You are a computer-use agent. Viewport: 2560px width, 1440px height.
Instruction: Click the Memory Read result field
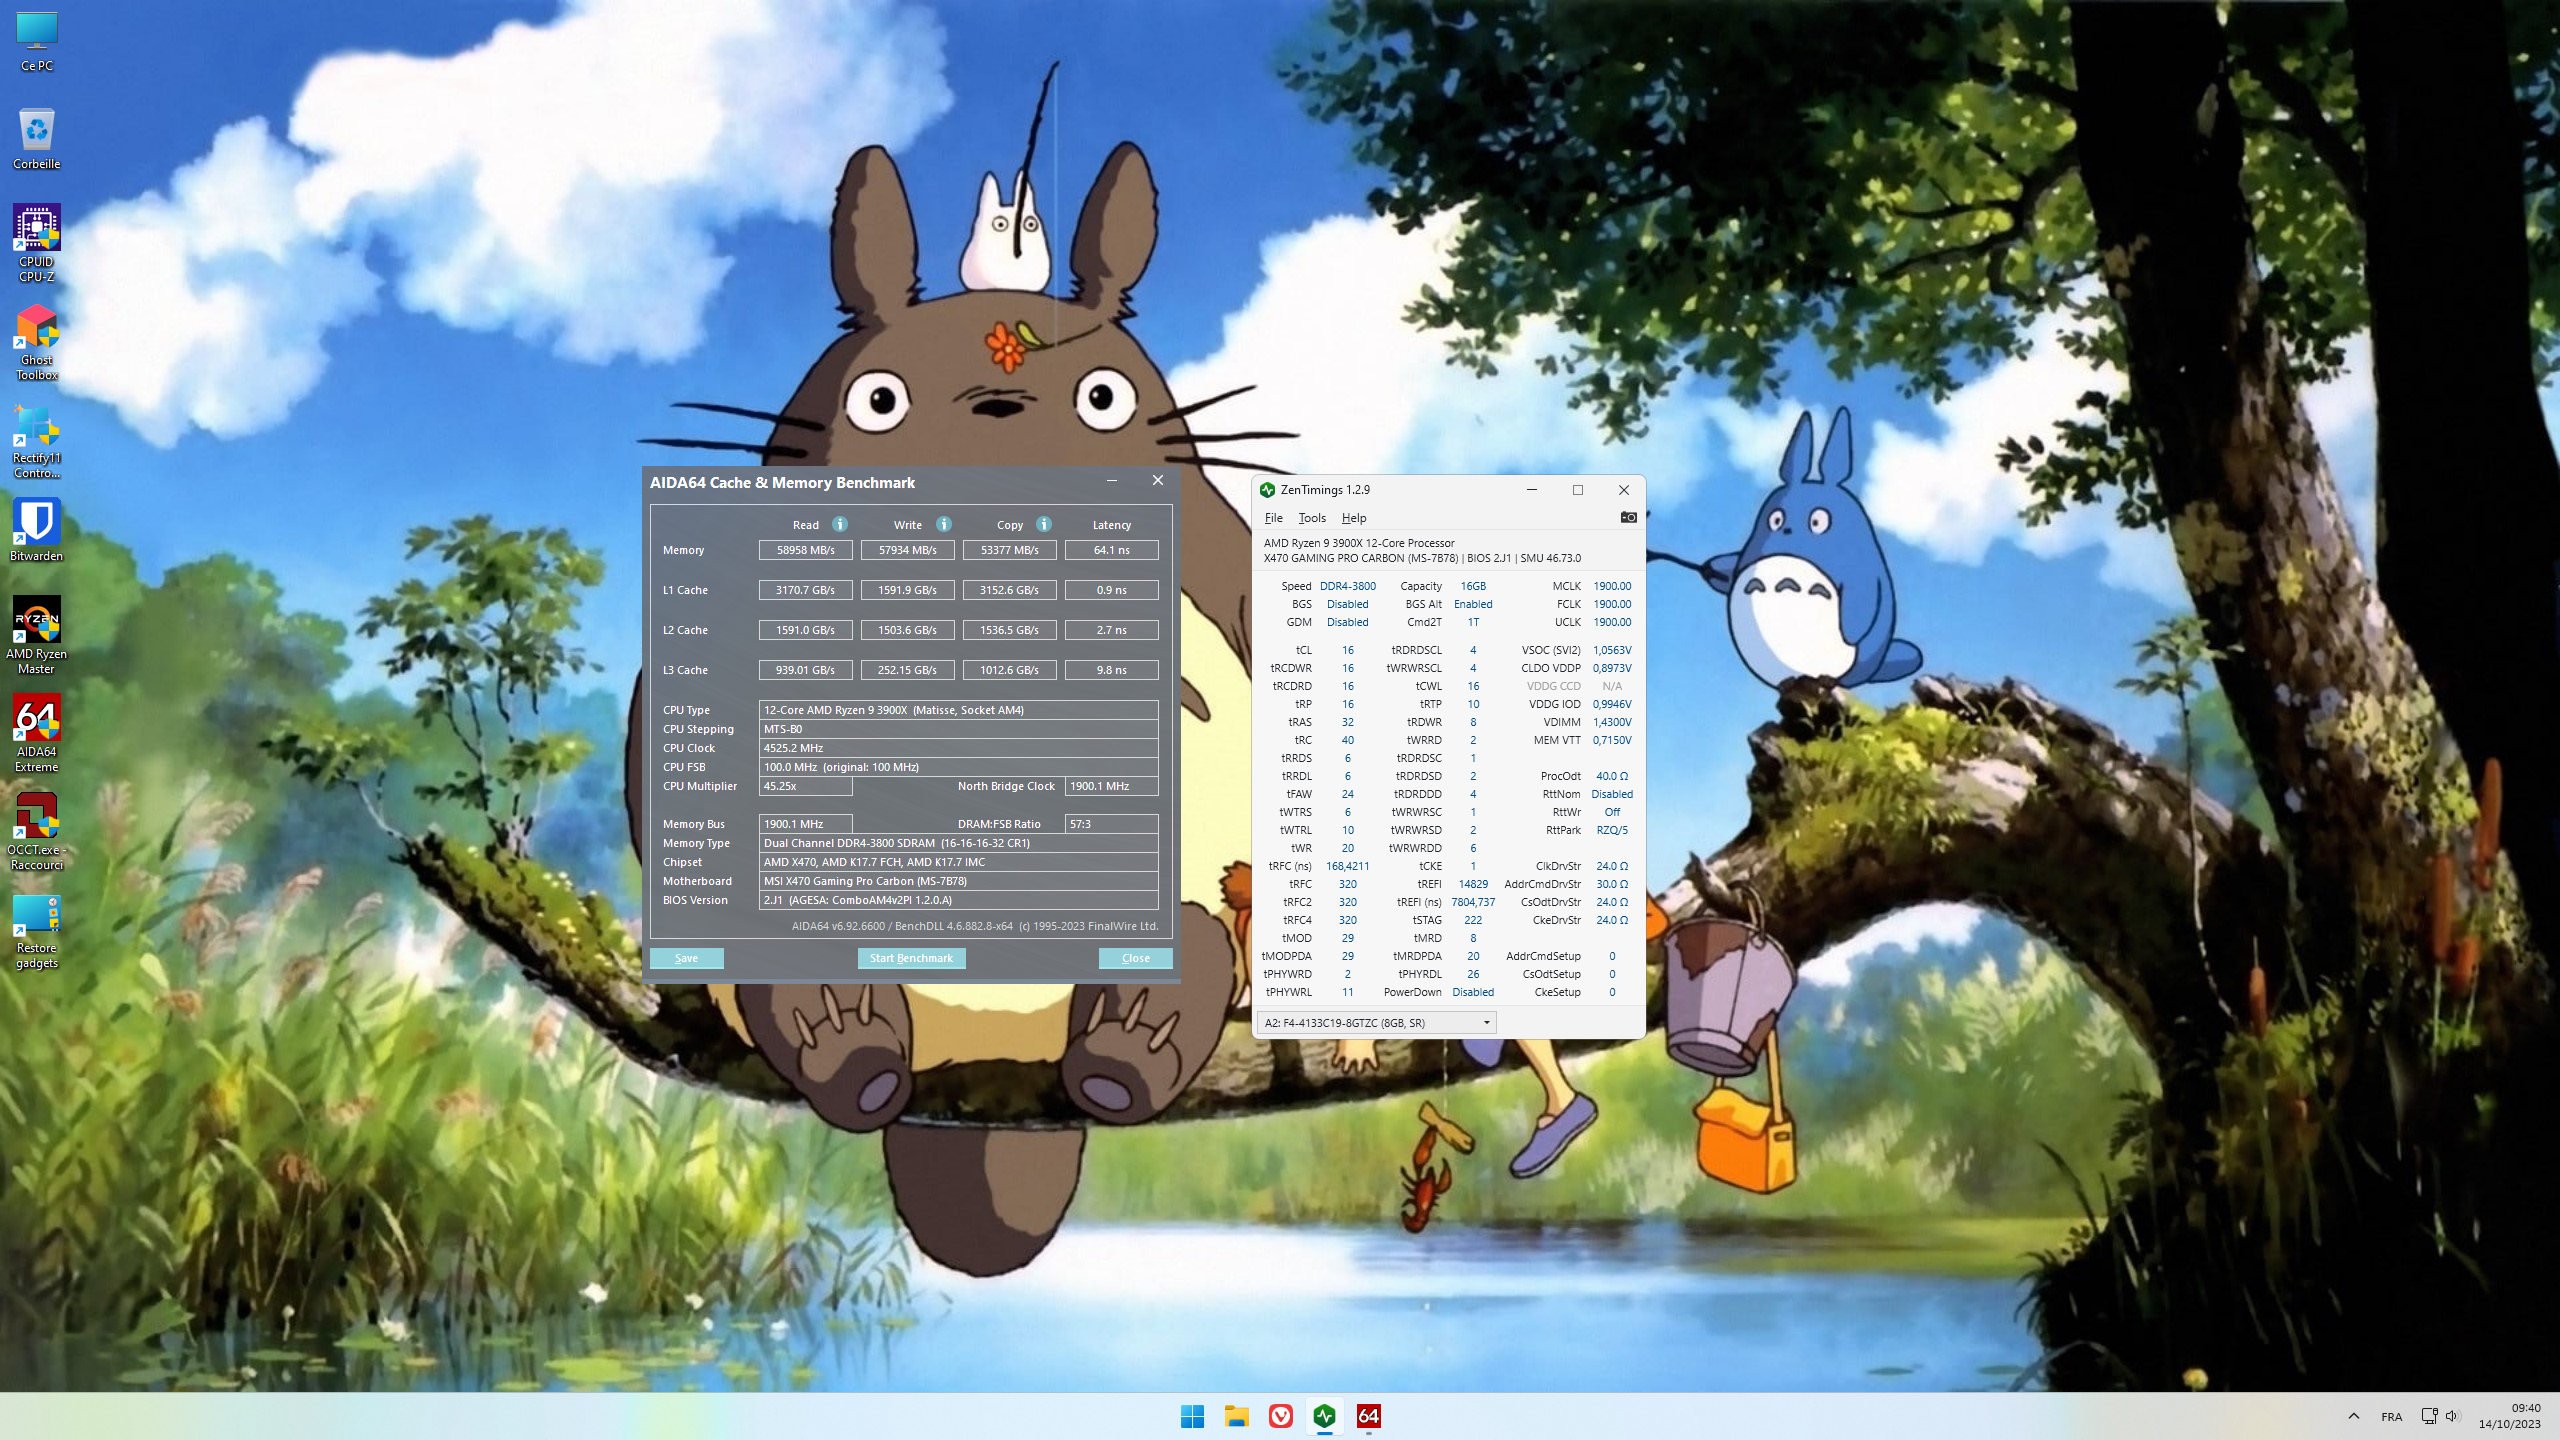(805, 550)
